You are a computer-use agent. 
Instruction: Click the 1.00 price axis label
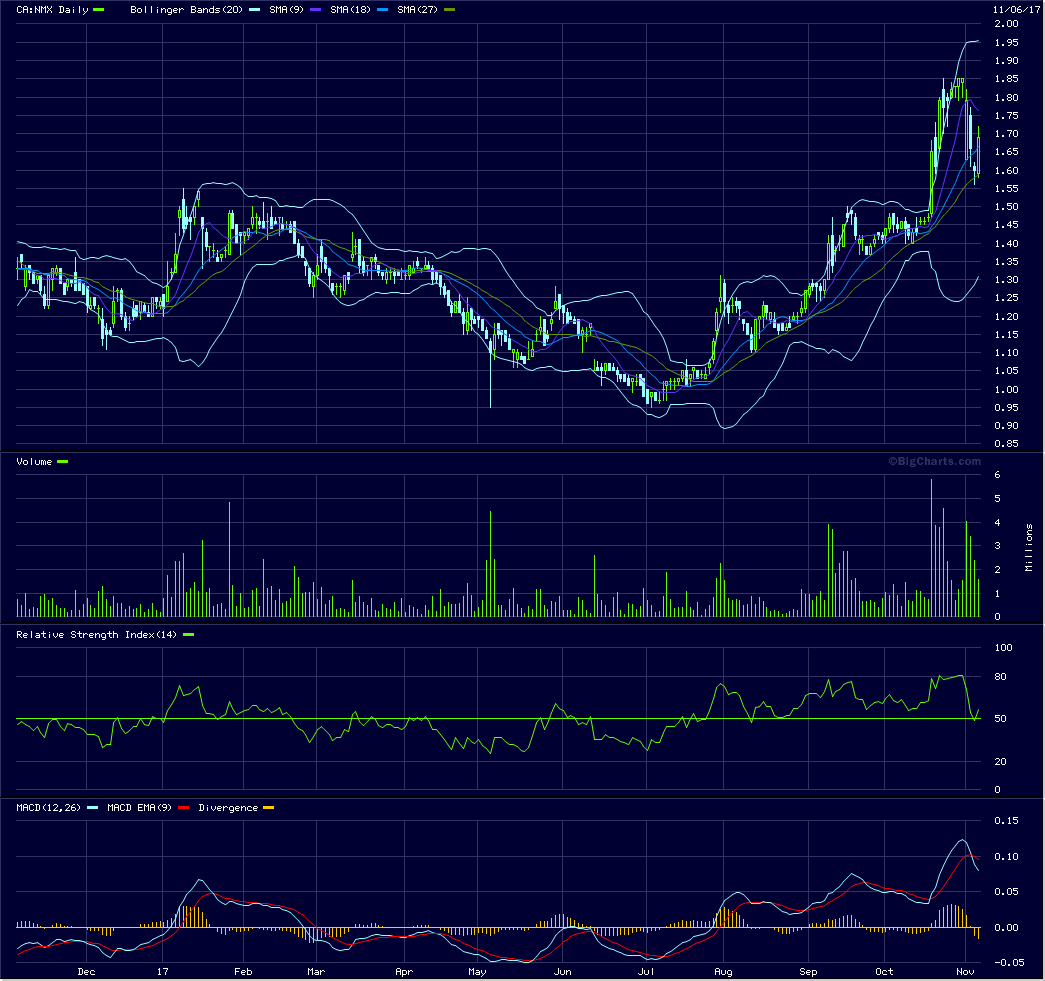(x=1006, y=389)
